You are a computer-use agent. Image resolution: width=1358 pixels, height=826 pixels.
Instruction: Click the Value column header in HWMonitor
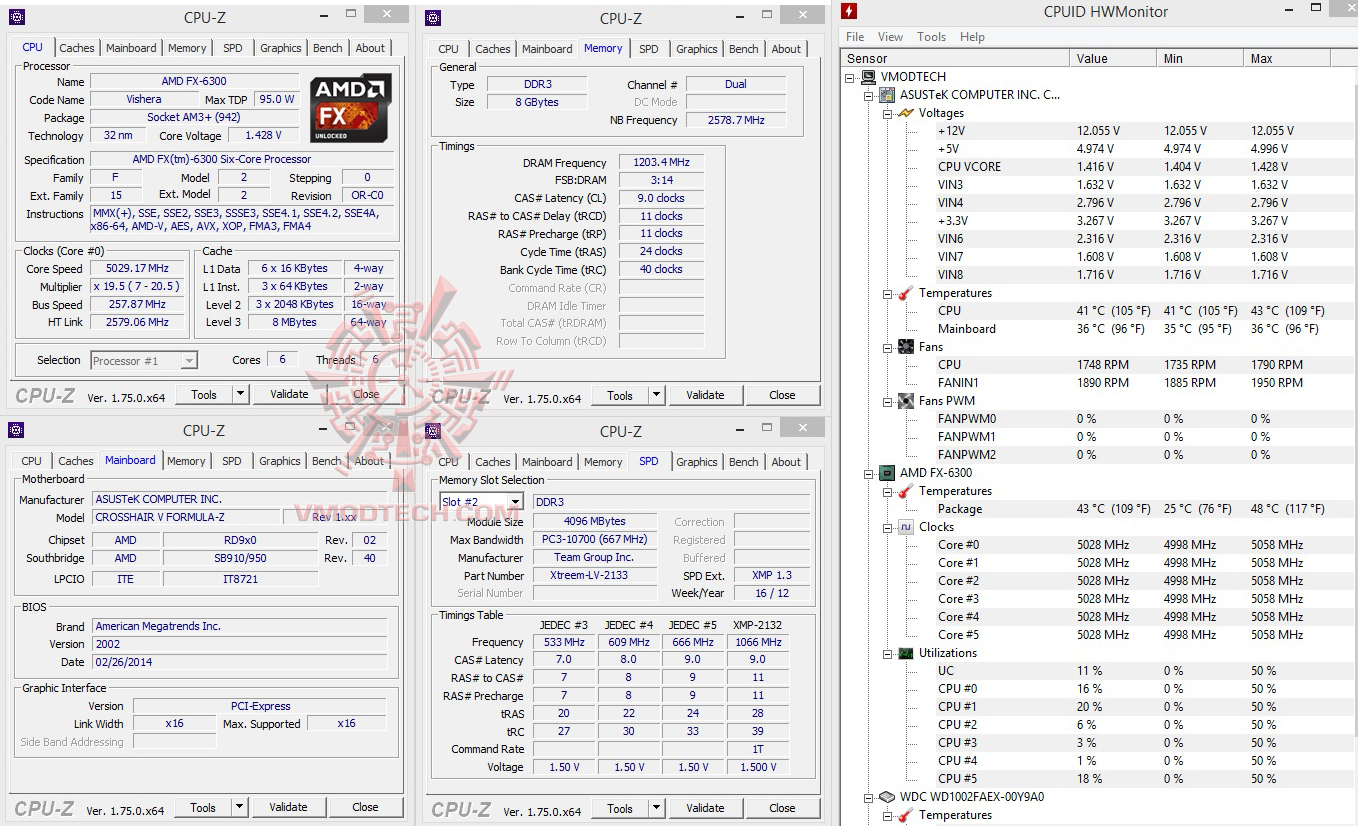point(1114,58)
